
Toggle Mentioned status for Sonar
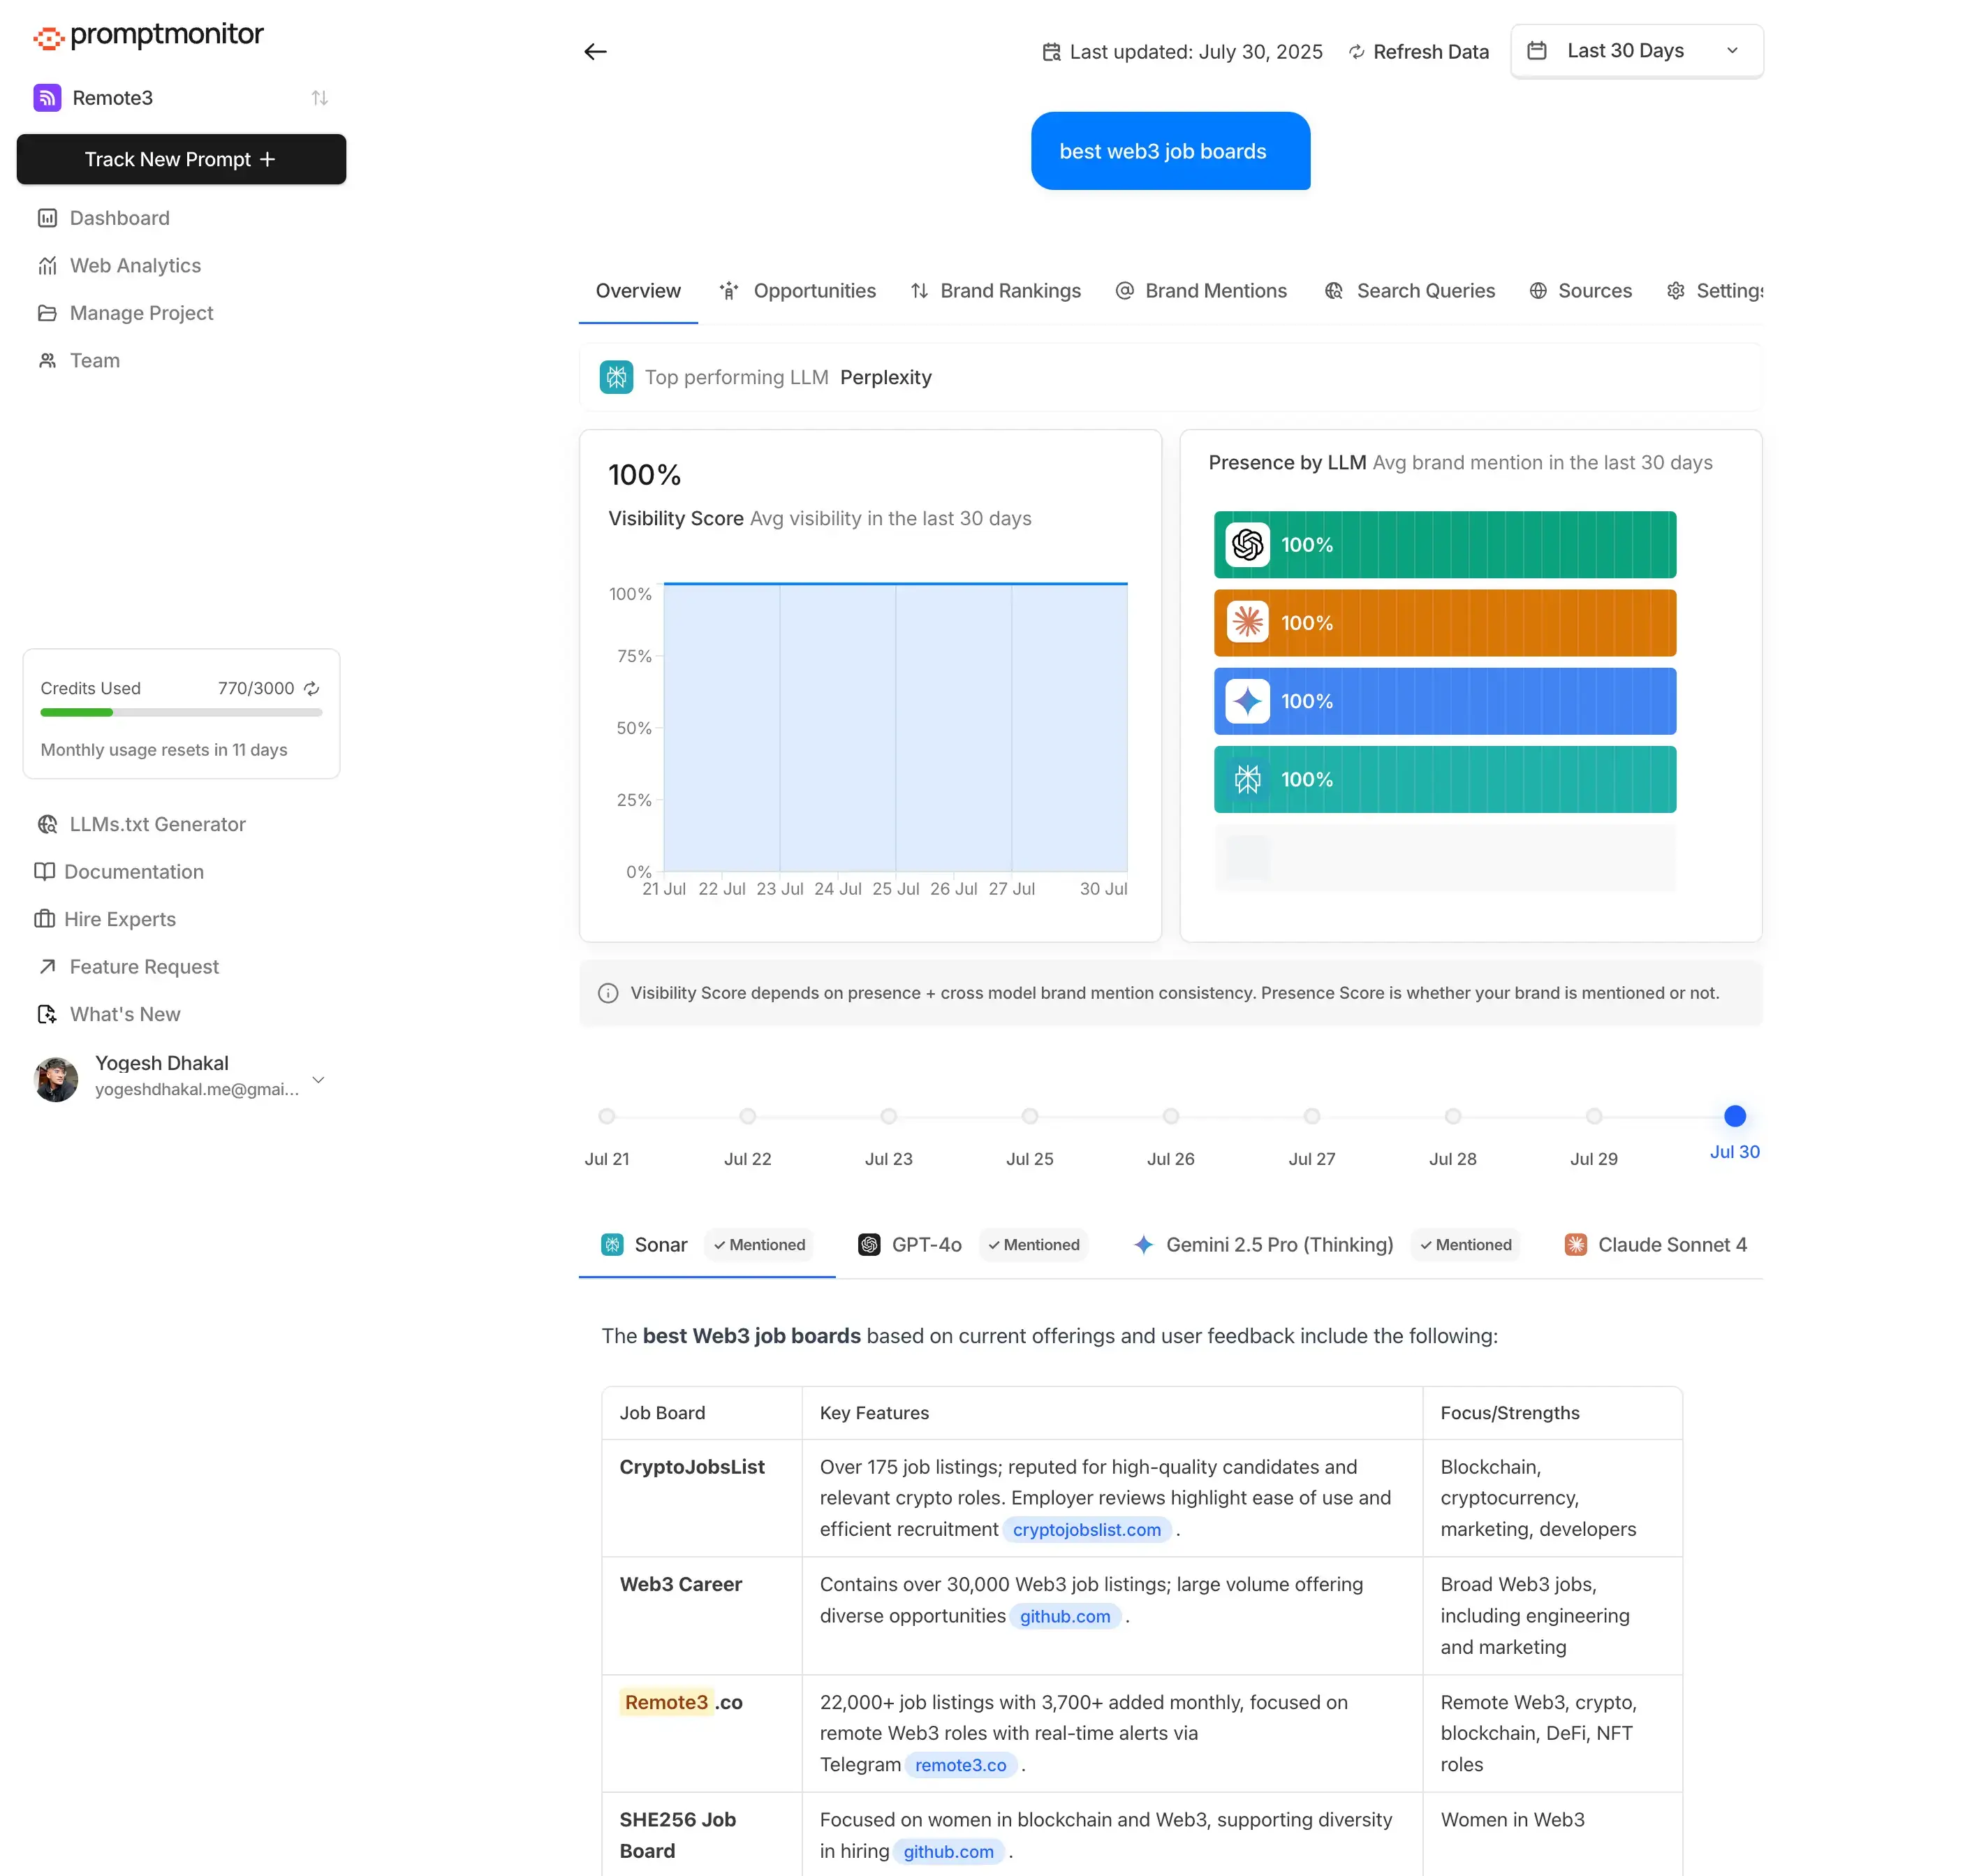coord(760,1244)
